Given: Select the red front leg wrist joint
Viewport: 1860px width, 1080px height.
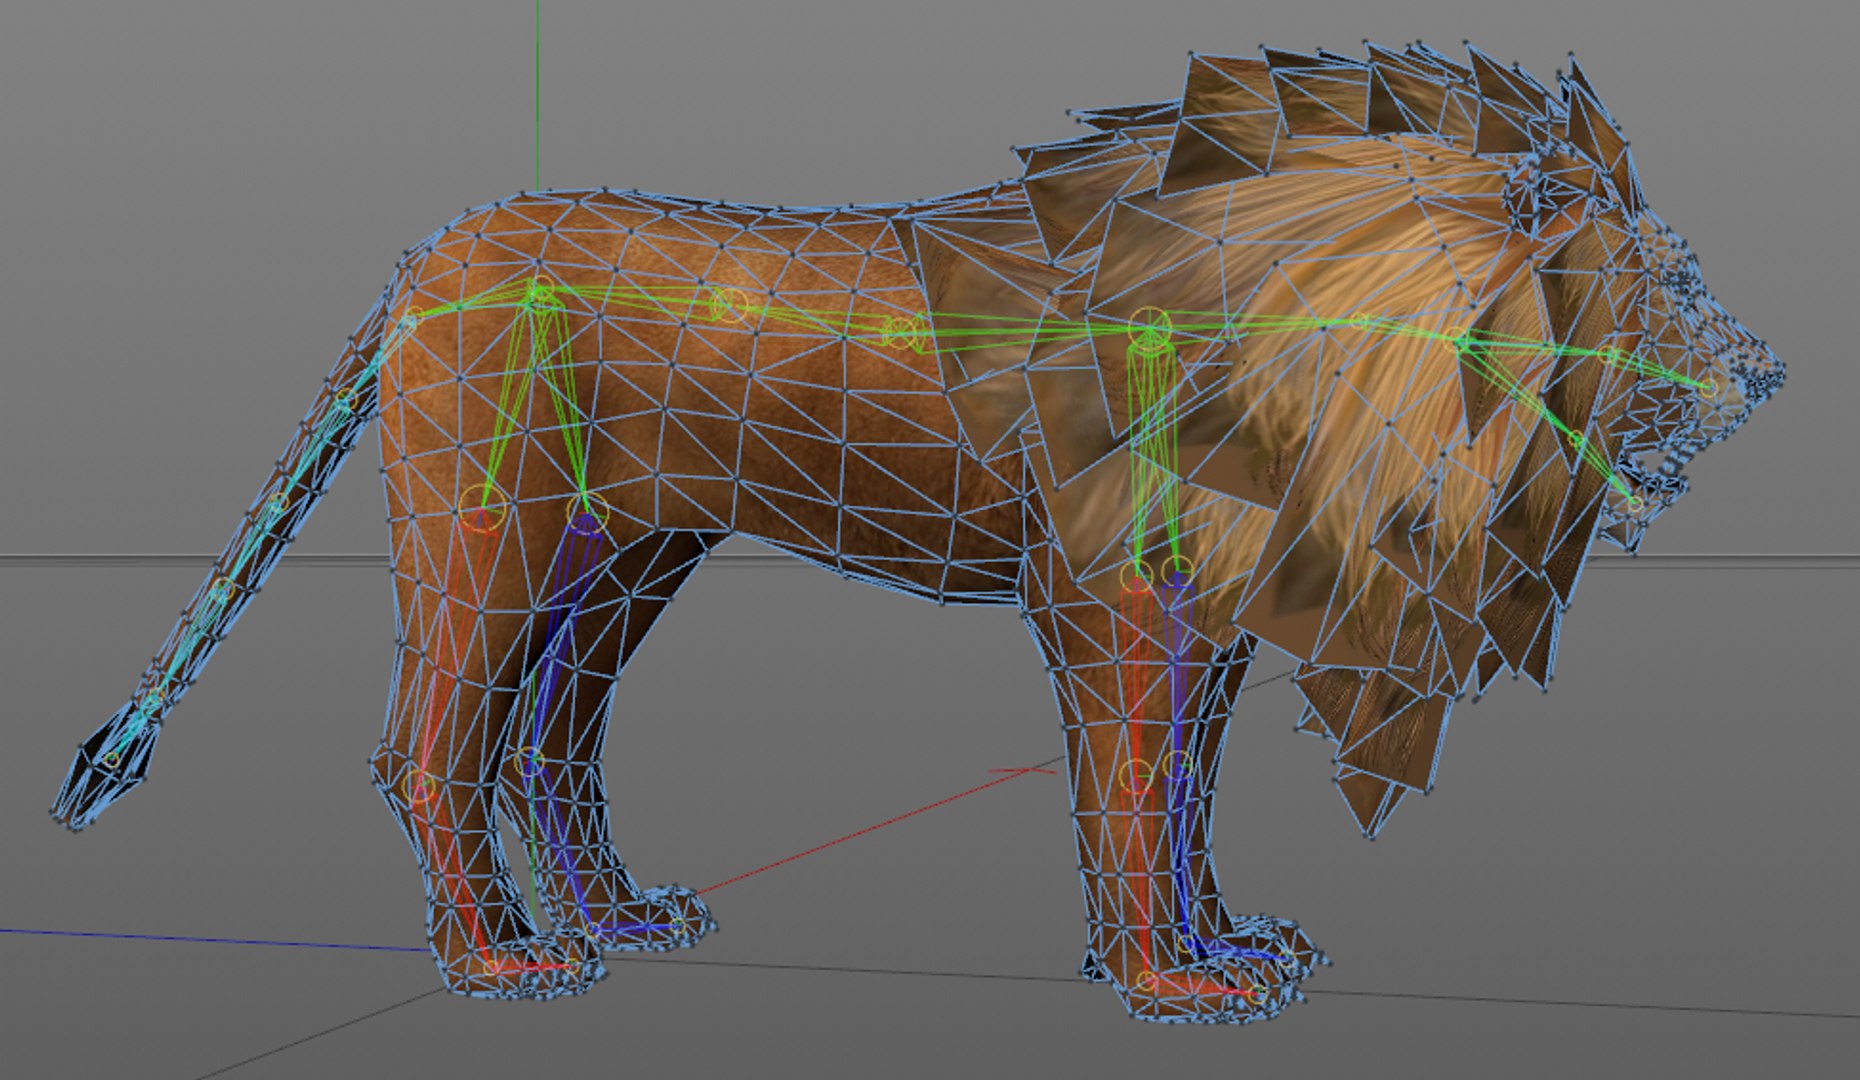Looking at the screenshot, I should click(1136, 776).
